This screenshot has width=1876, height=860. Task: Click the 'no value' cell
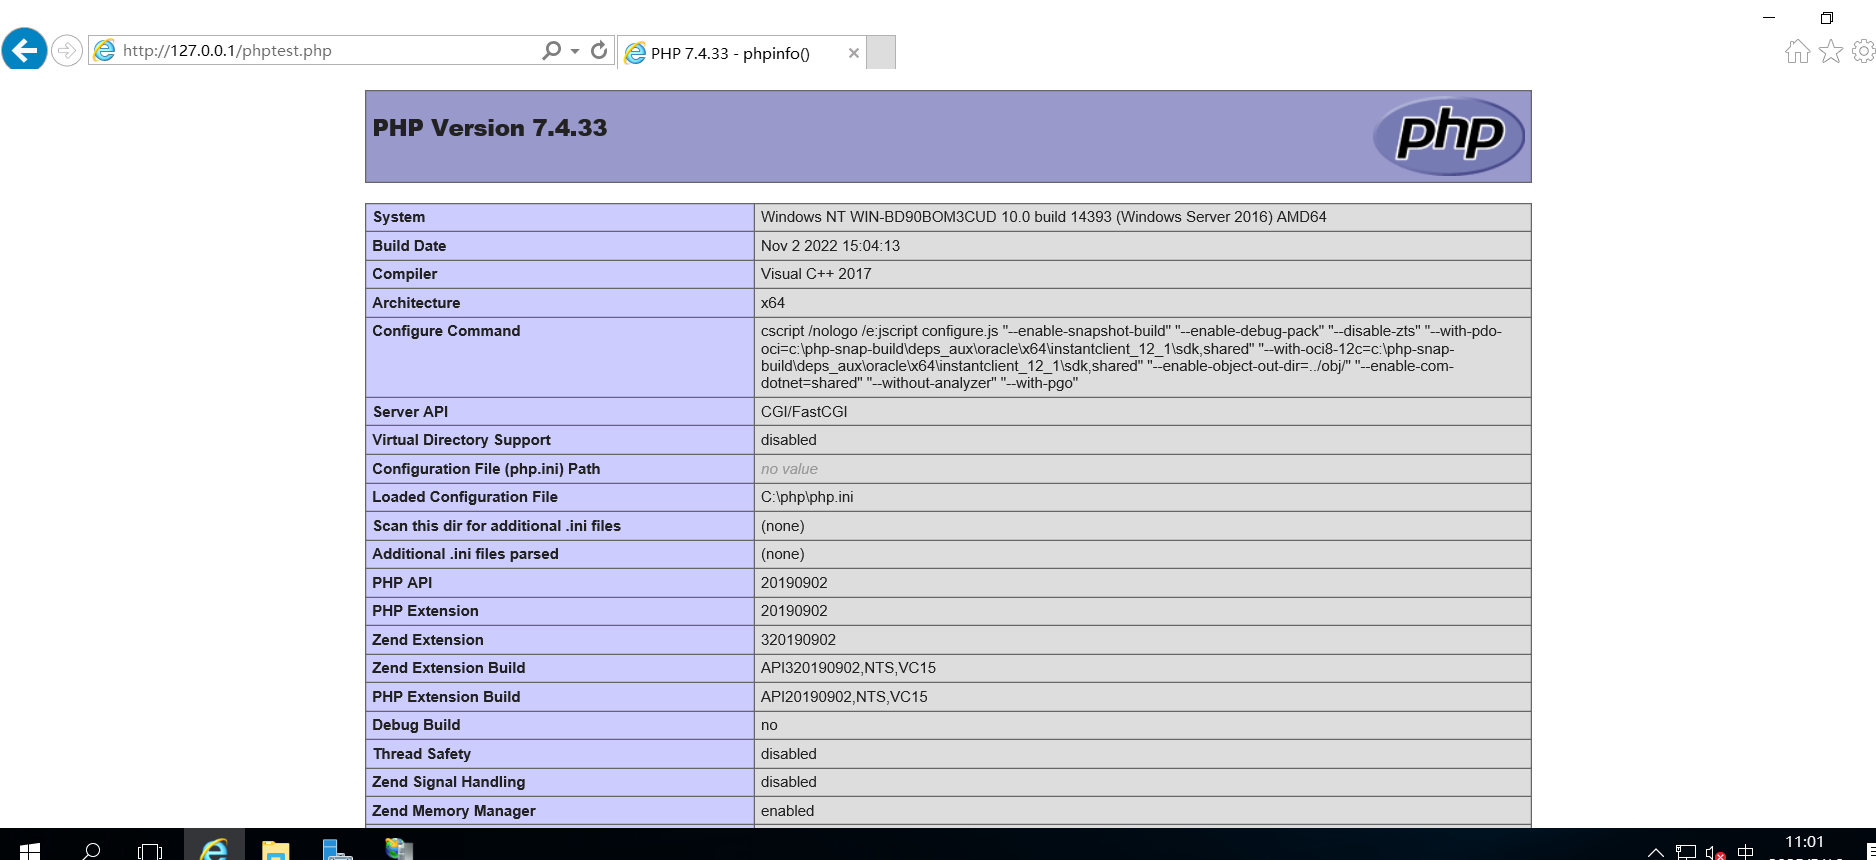pos(789,469)
